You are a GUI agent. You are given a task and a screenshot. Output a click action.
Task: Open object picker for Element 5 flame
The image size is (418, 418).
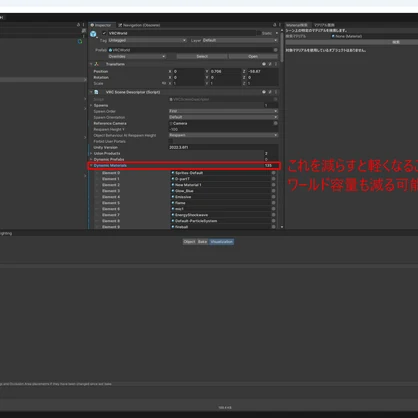pos(274,203)
